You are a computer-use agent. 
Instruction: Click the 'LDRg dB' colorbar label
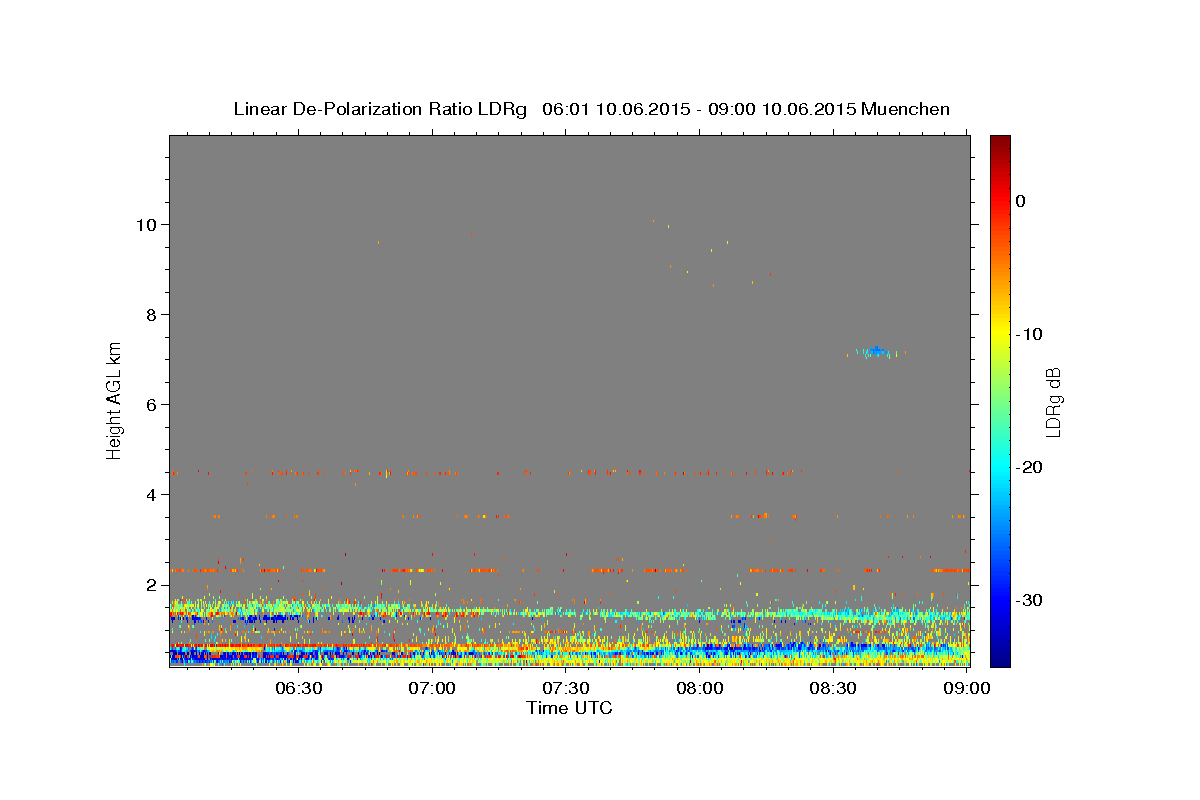click(1052, 402)
